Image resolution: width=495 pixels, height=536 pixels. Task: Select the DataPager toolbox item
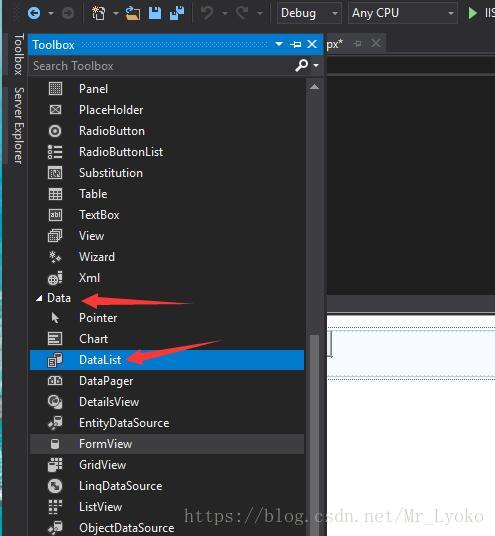click(x=167, y=381)
